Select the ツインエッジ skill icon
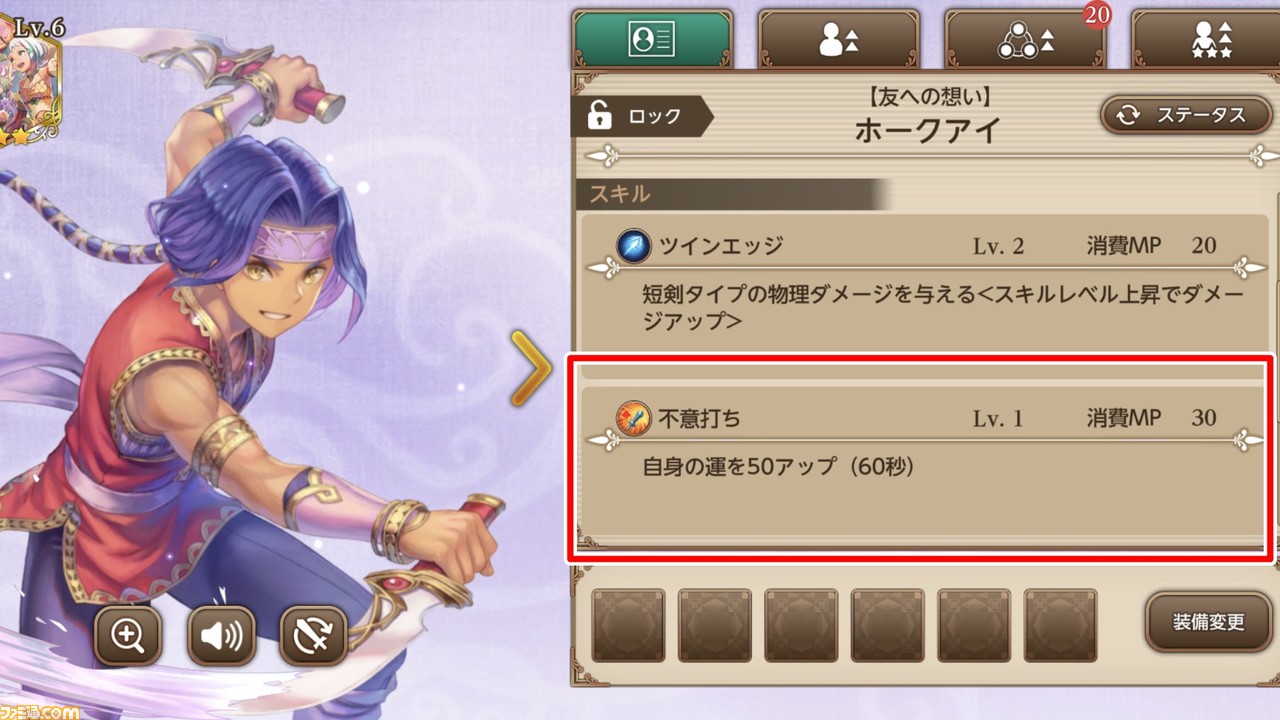 coord(633,245)
